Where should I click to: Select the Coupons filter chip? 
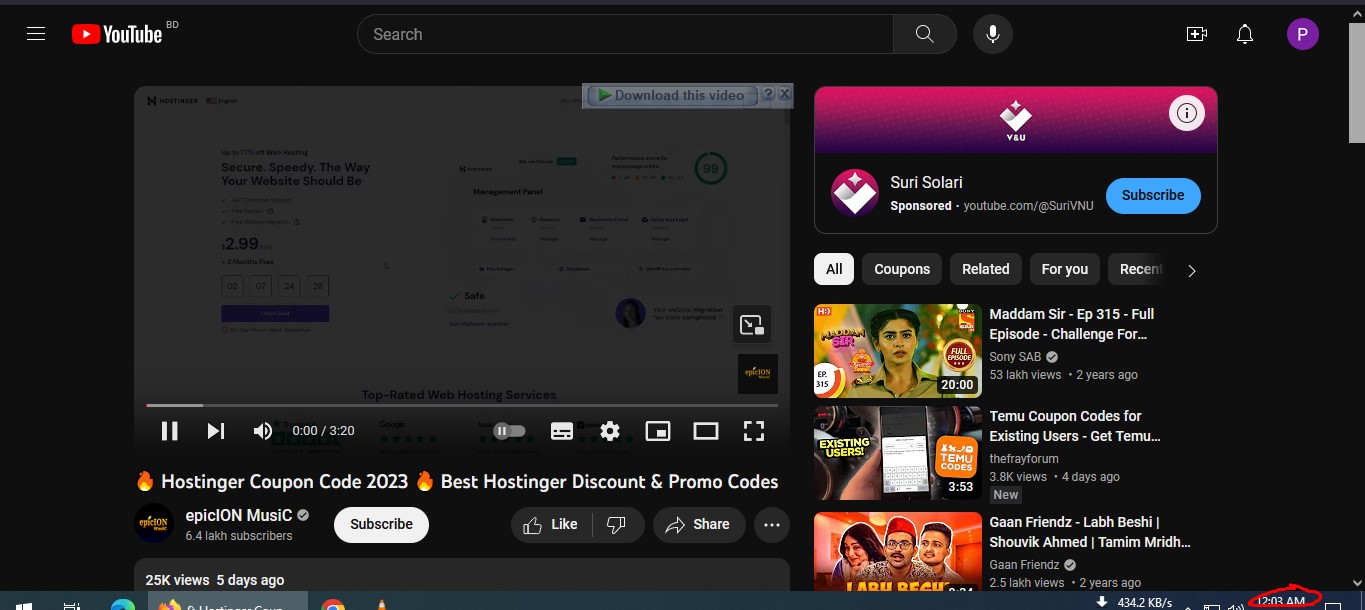tap(902, 269)
